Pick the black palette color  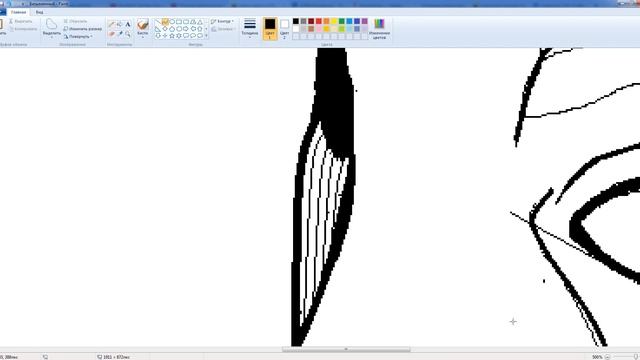(296, 21)
